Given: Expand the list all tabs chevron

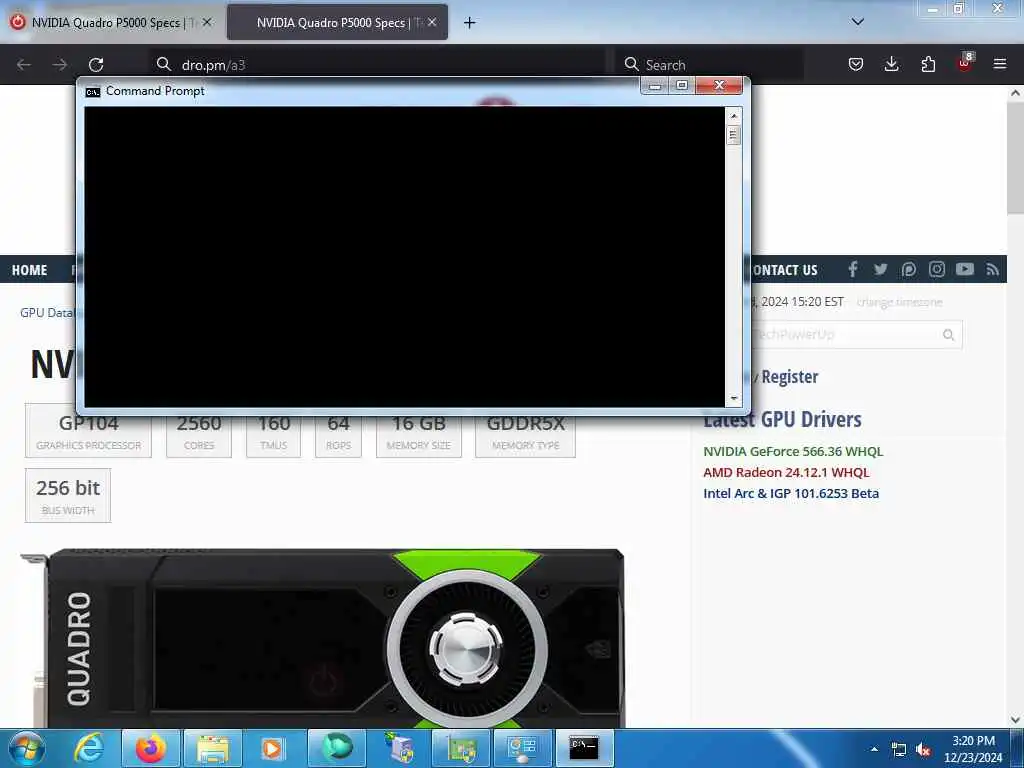Looking at the screenshot, I should coord(857,22).
